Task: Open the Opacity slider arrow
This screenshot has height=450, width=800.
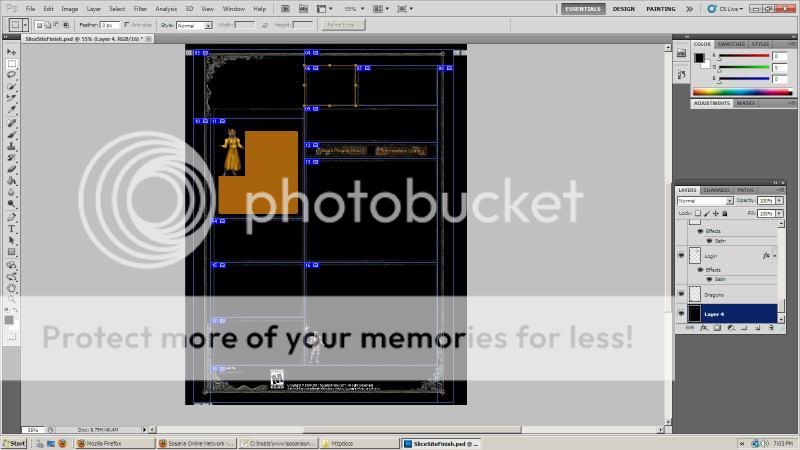Action: [780, 201]
